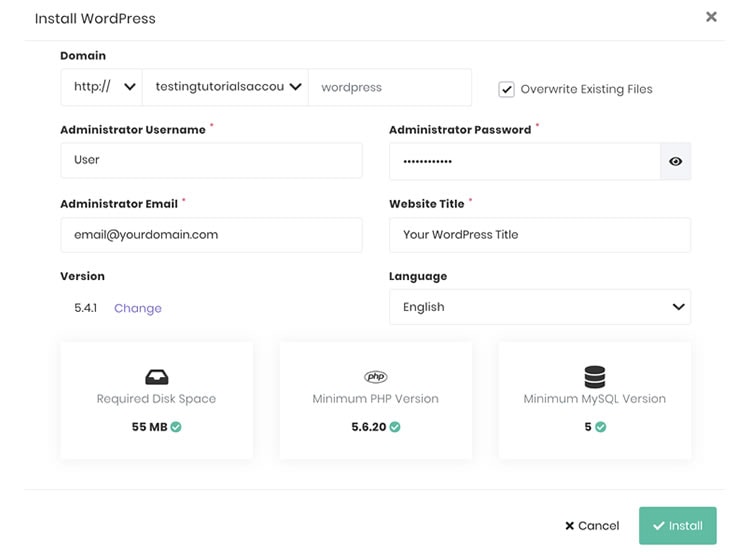Screen dimensions: 750x560
Task: Click the Website Title field
Action: (x=540, y=235)
